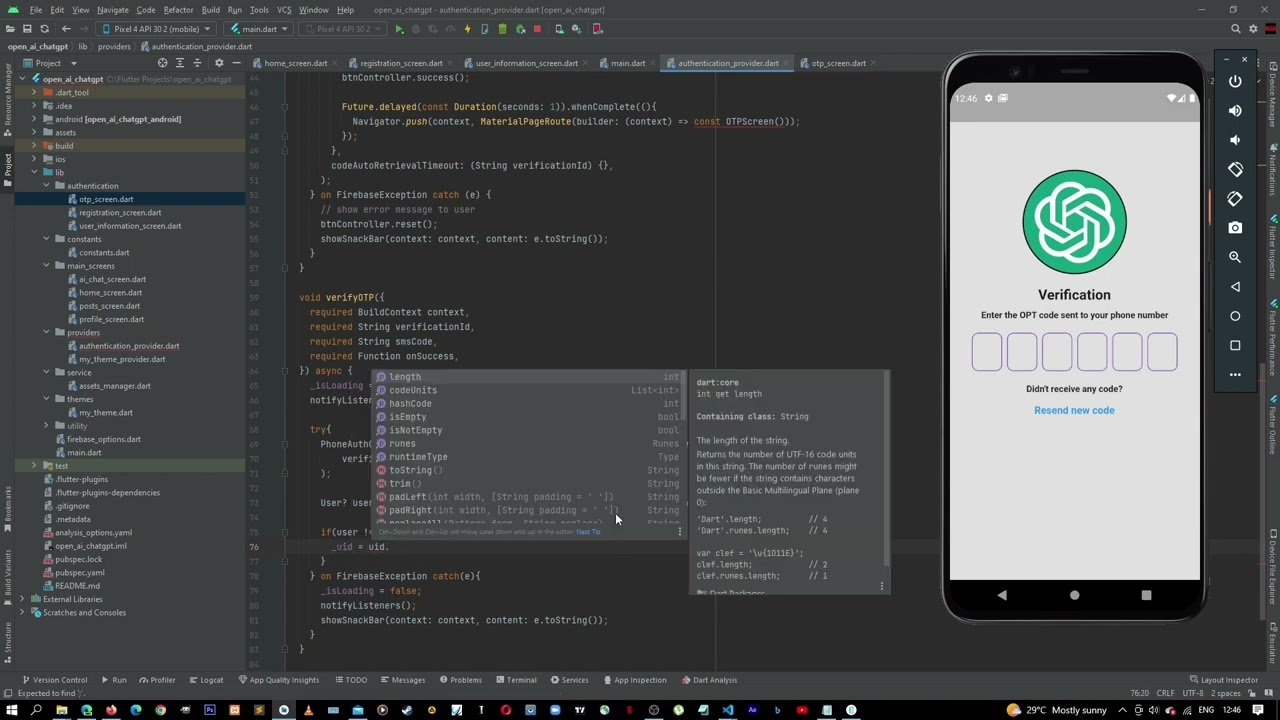Click Search Everywhere magnifier top right
The image size is (1280, 720).
click(1236, 29)
